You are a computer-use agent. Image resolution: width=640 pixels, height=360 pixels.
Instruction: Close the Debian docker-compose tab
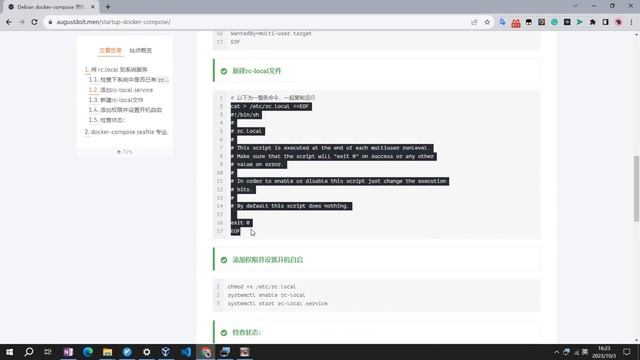click(93, 7)
